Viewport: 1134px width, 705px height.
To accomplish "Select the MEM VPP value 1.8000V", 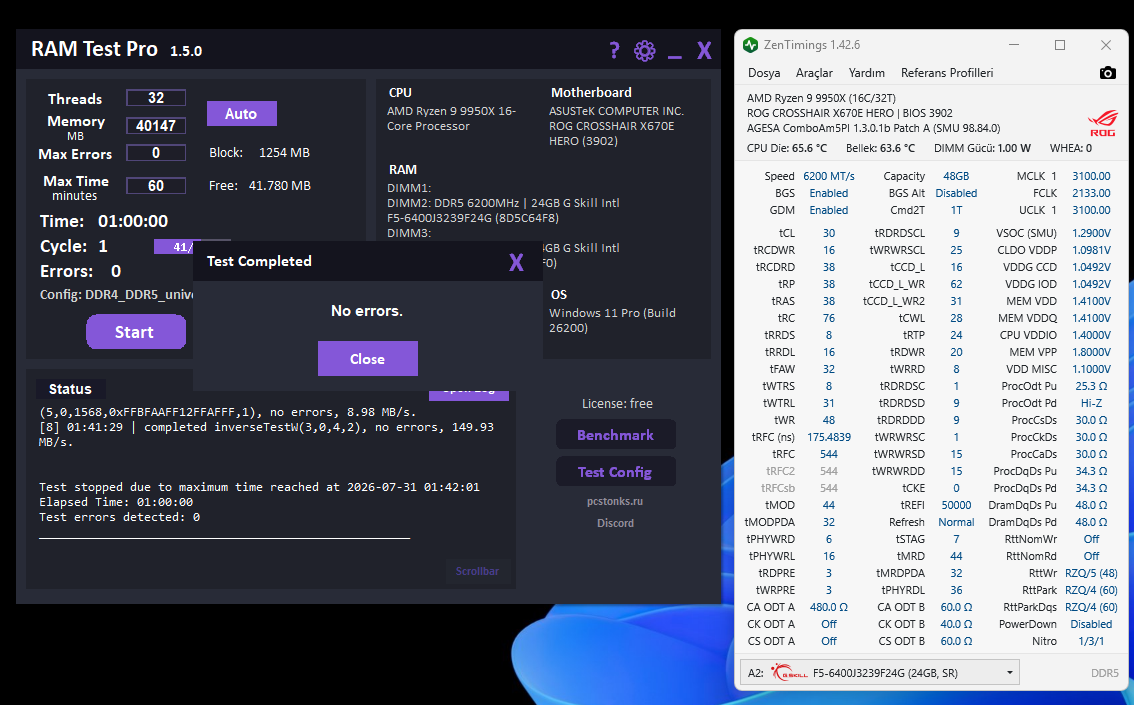I will coord(1091,352).
